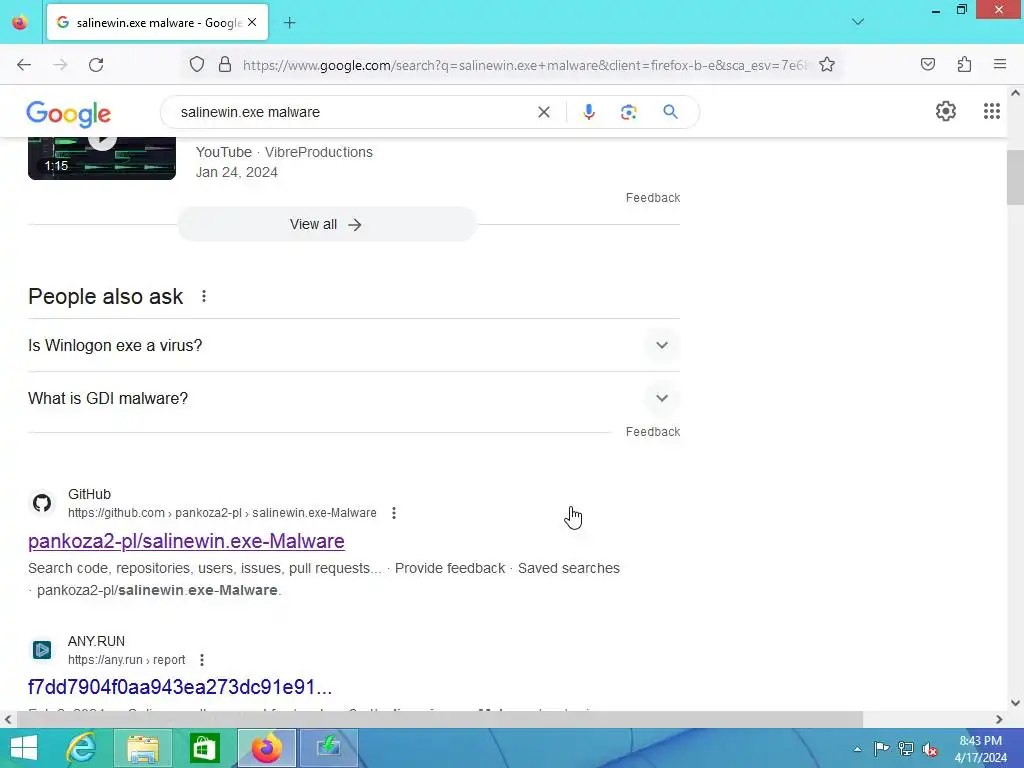Search by image with Google Lens

[x=628, y=112]
